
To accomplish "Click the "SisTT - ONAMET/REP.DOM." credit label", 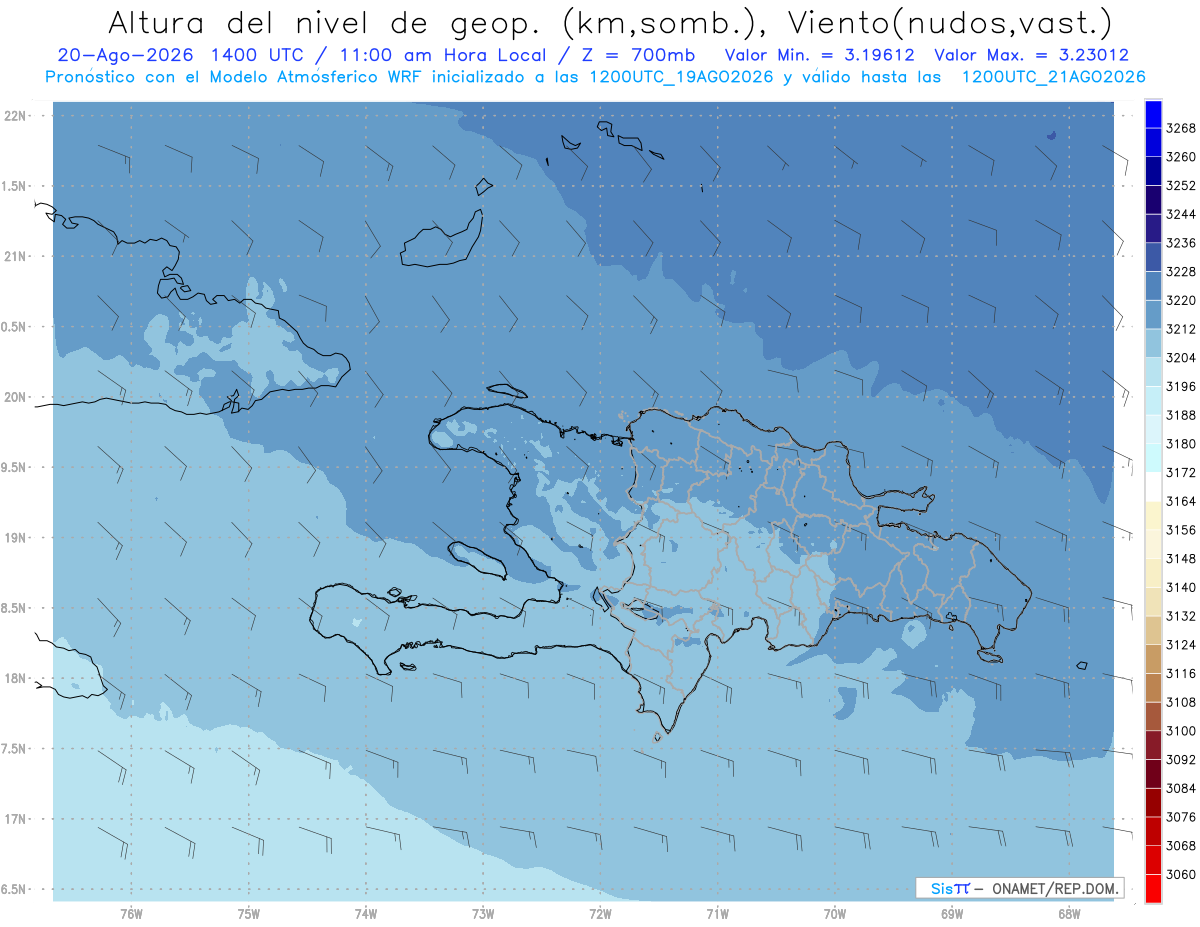I will tap(1019, 888).
